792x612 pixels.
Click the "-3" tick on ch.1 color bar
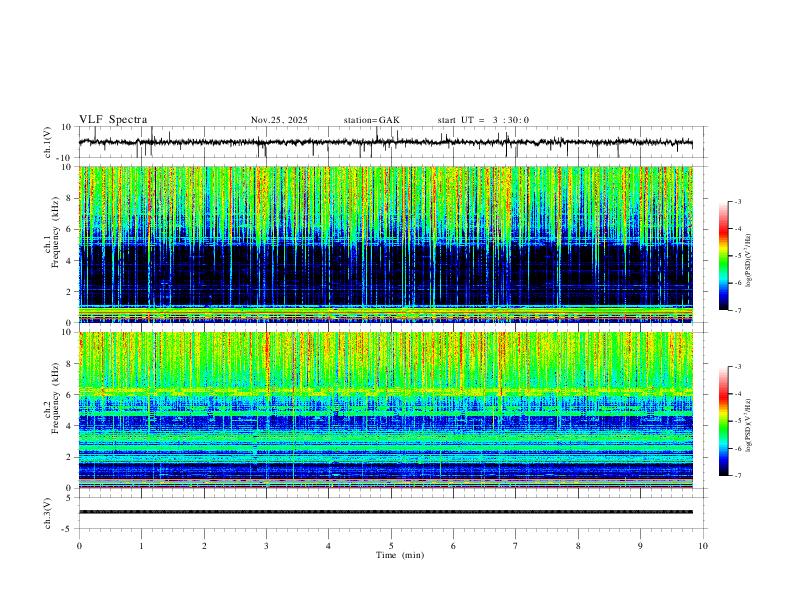(x=737, y=201)
